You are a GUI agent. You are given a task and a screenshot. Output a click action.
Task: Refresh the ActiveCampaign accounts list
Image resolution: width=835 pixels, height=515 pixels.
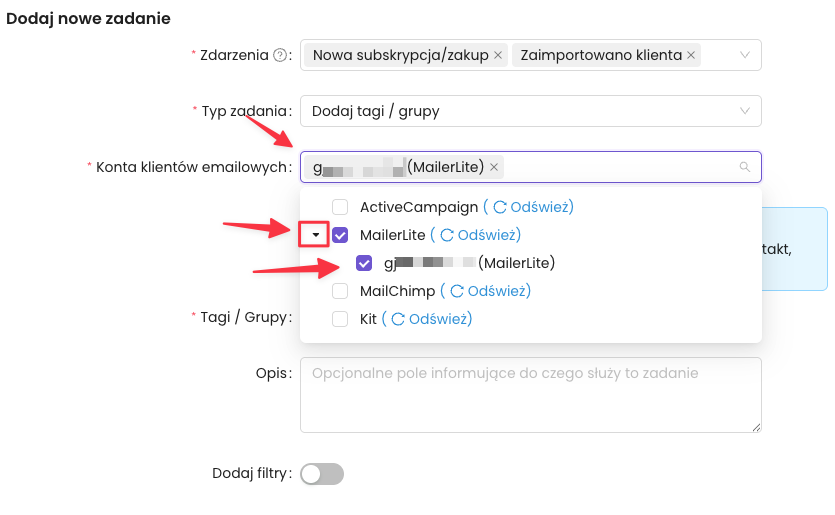point(531,207)
